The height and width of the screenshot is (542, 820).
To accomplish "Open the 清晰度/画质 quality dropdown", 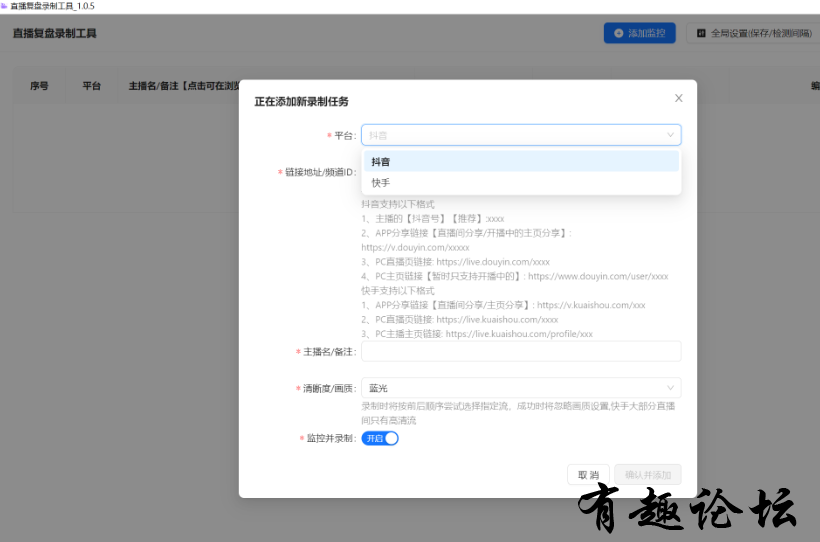I will tap(521, 388).
